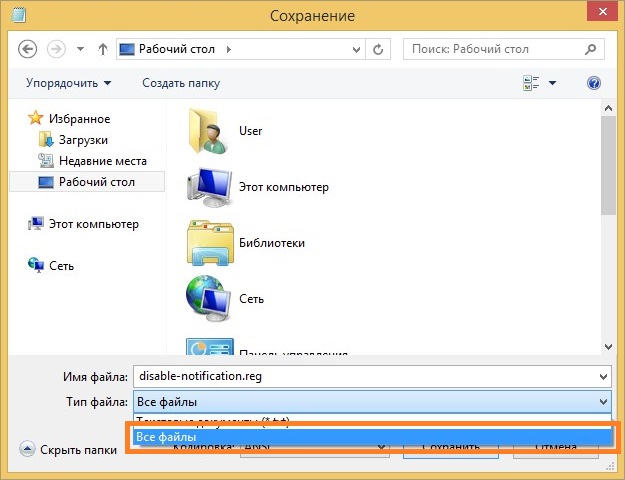
Task: Select Недавние места in the sidebar
Action: click(x=102, y=161)
